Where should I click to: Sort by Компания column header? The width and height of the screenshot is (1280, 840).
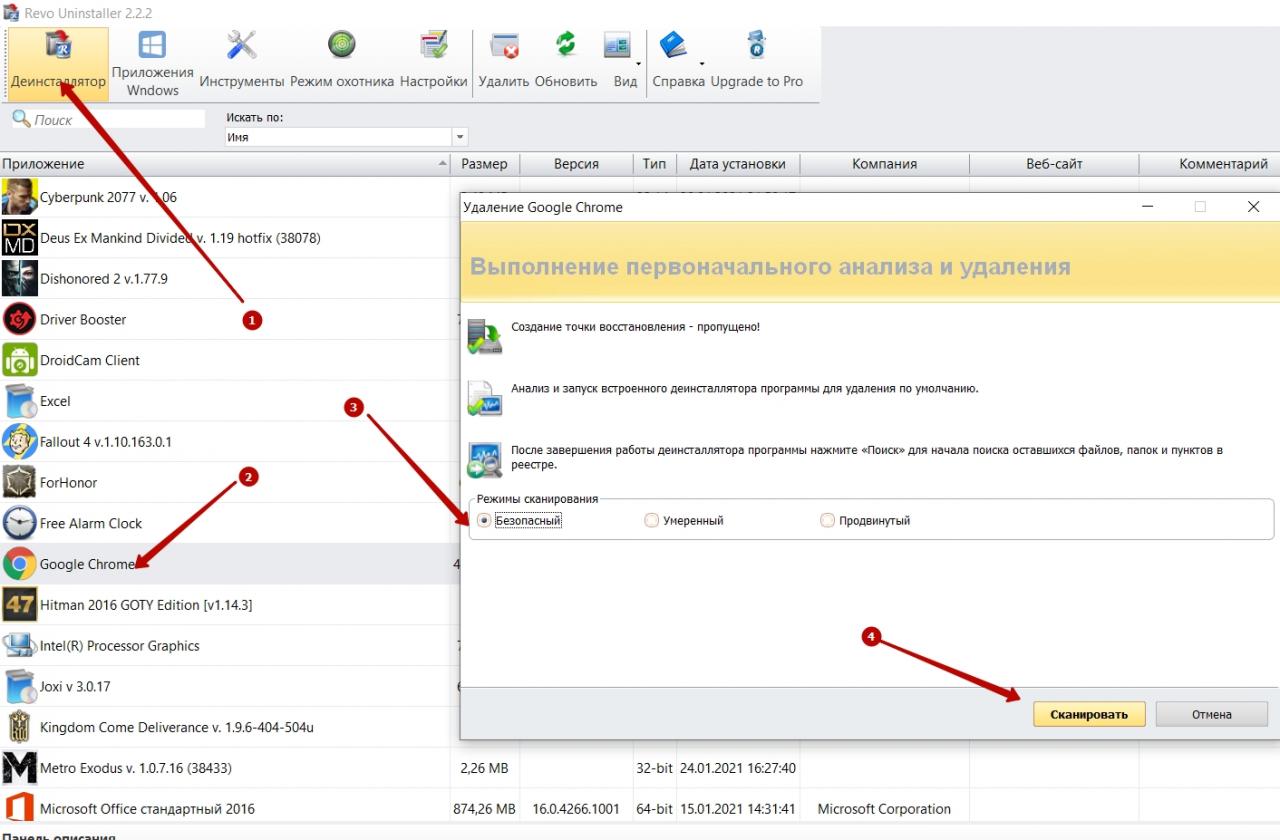885,164
